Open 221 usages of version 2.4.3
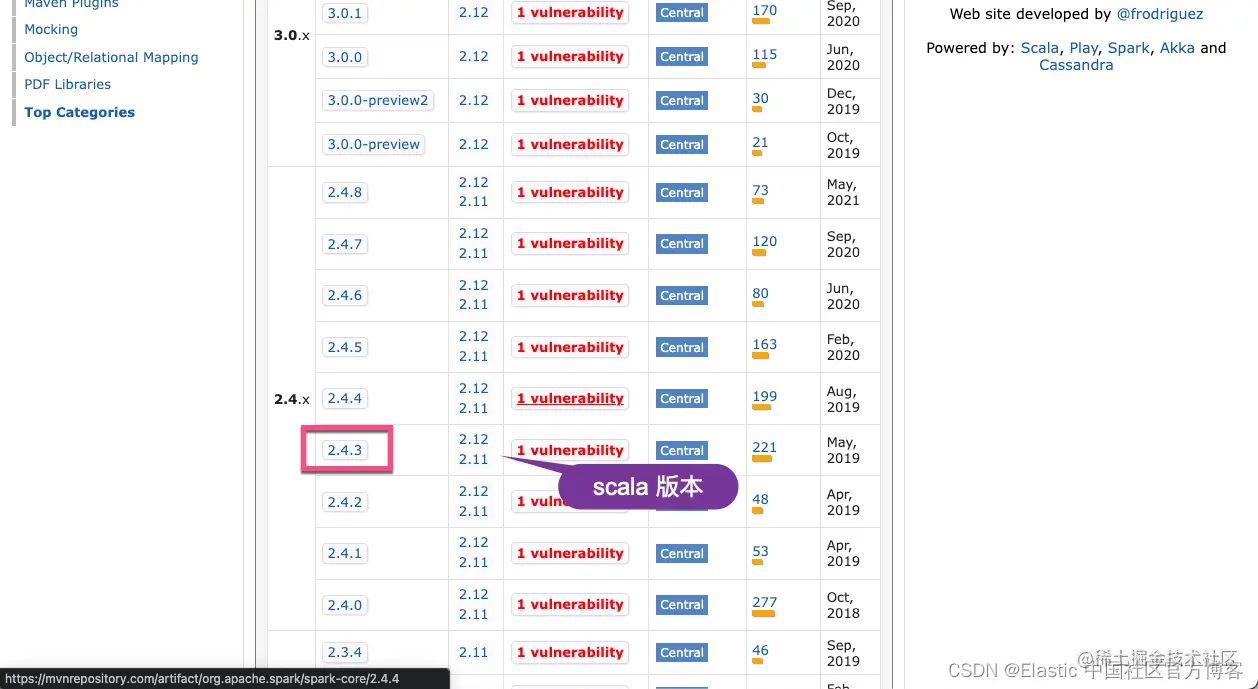1258x689 pixels. 765,448
